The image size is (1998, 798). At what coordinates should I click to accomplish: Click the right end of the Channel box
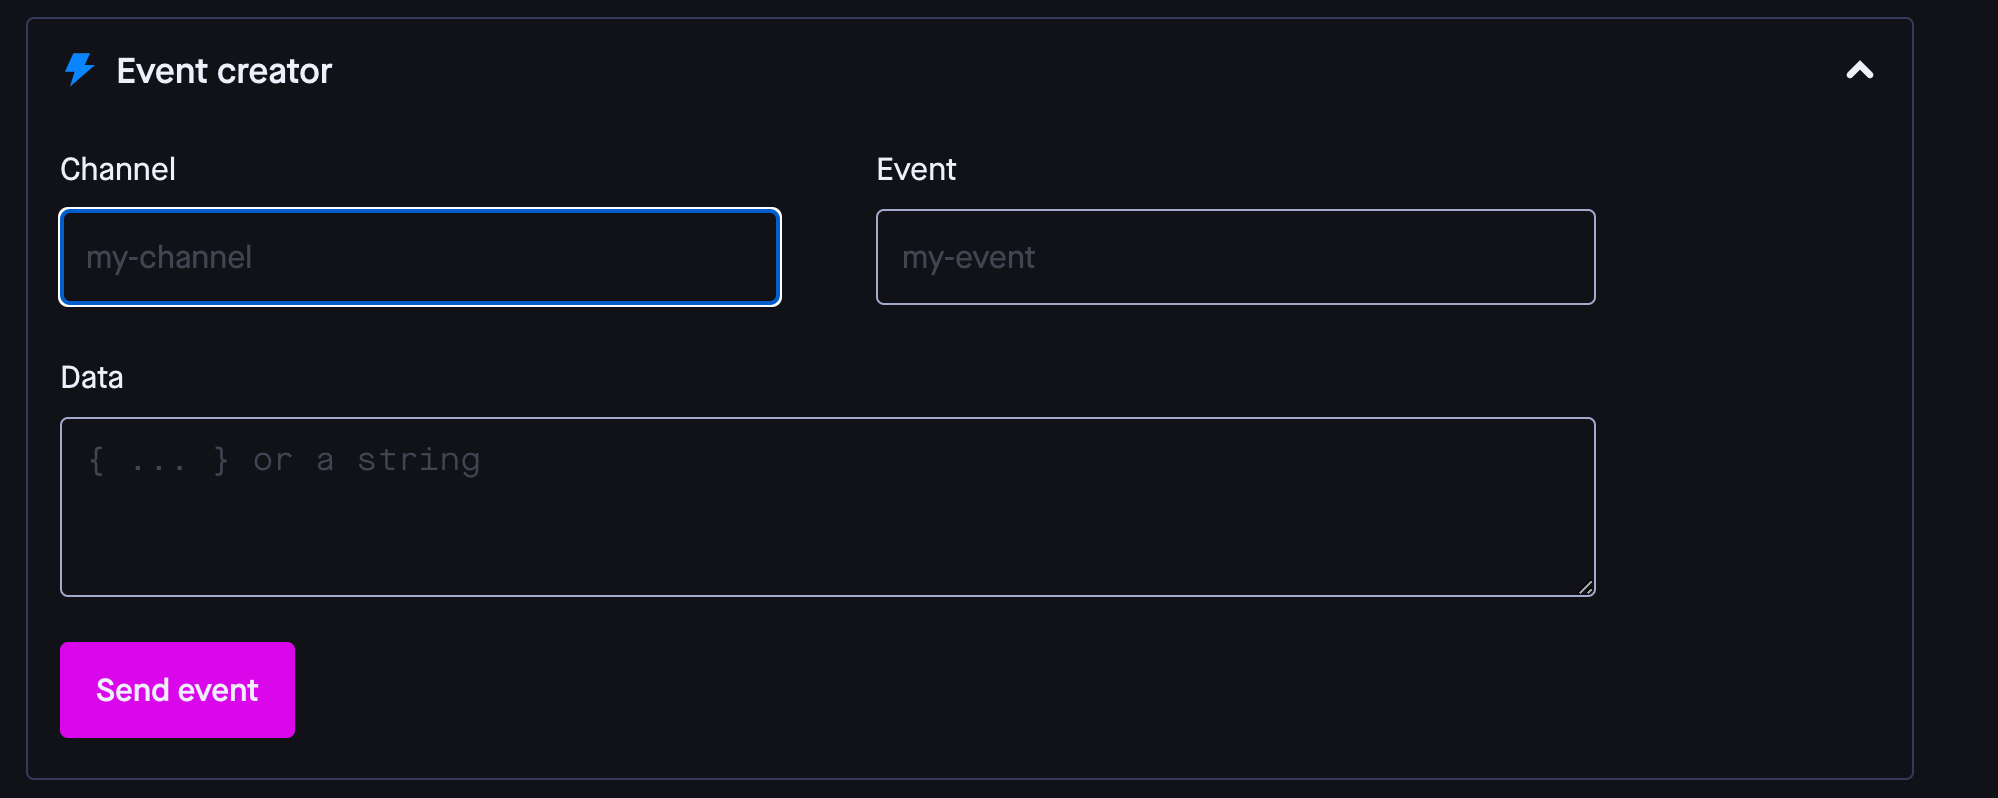click(740, 257)
